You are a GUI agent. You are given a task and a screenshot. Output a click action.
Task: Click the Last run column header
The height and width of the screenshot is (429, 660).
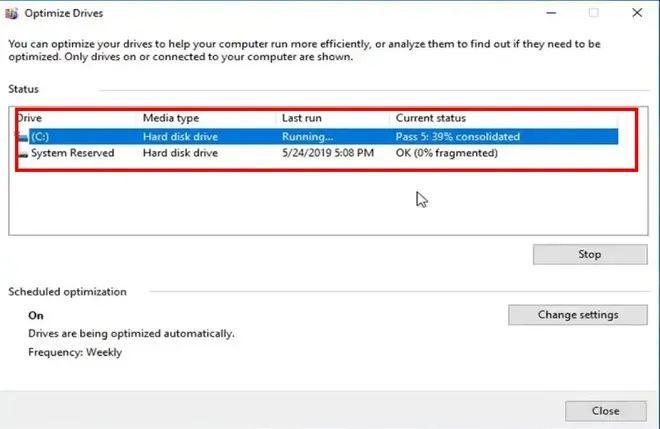pos(301,118)
